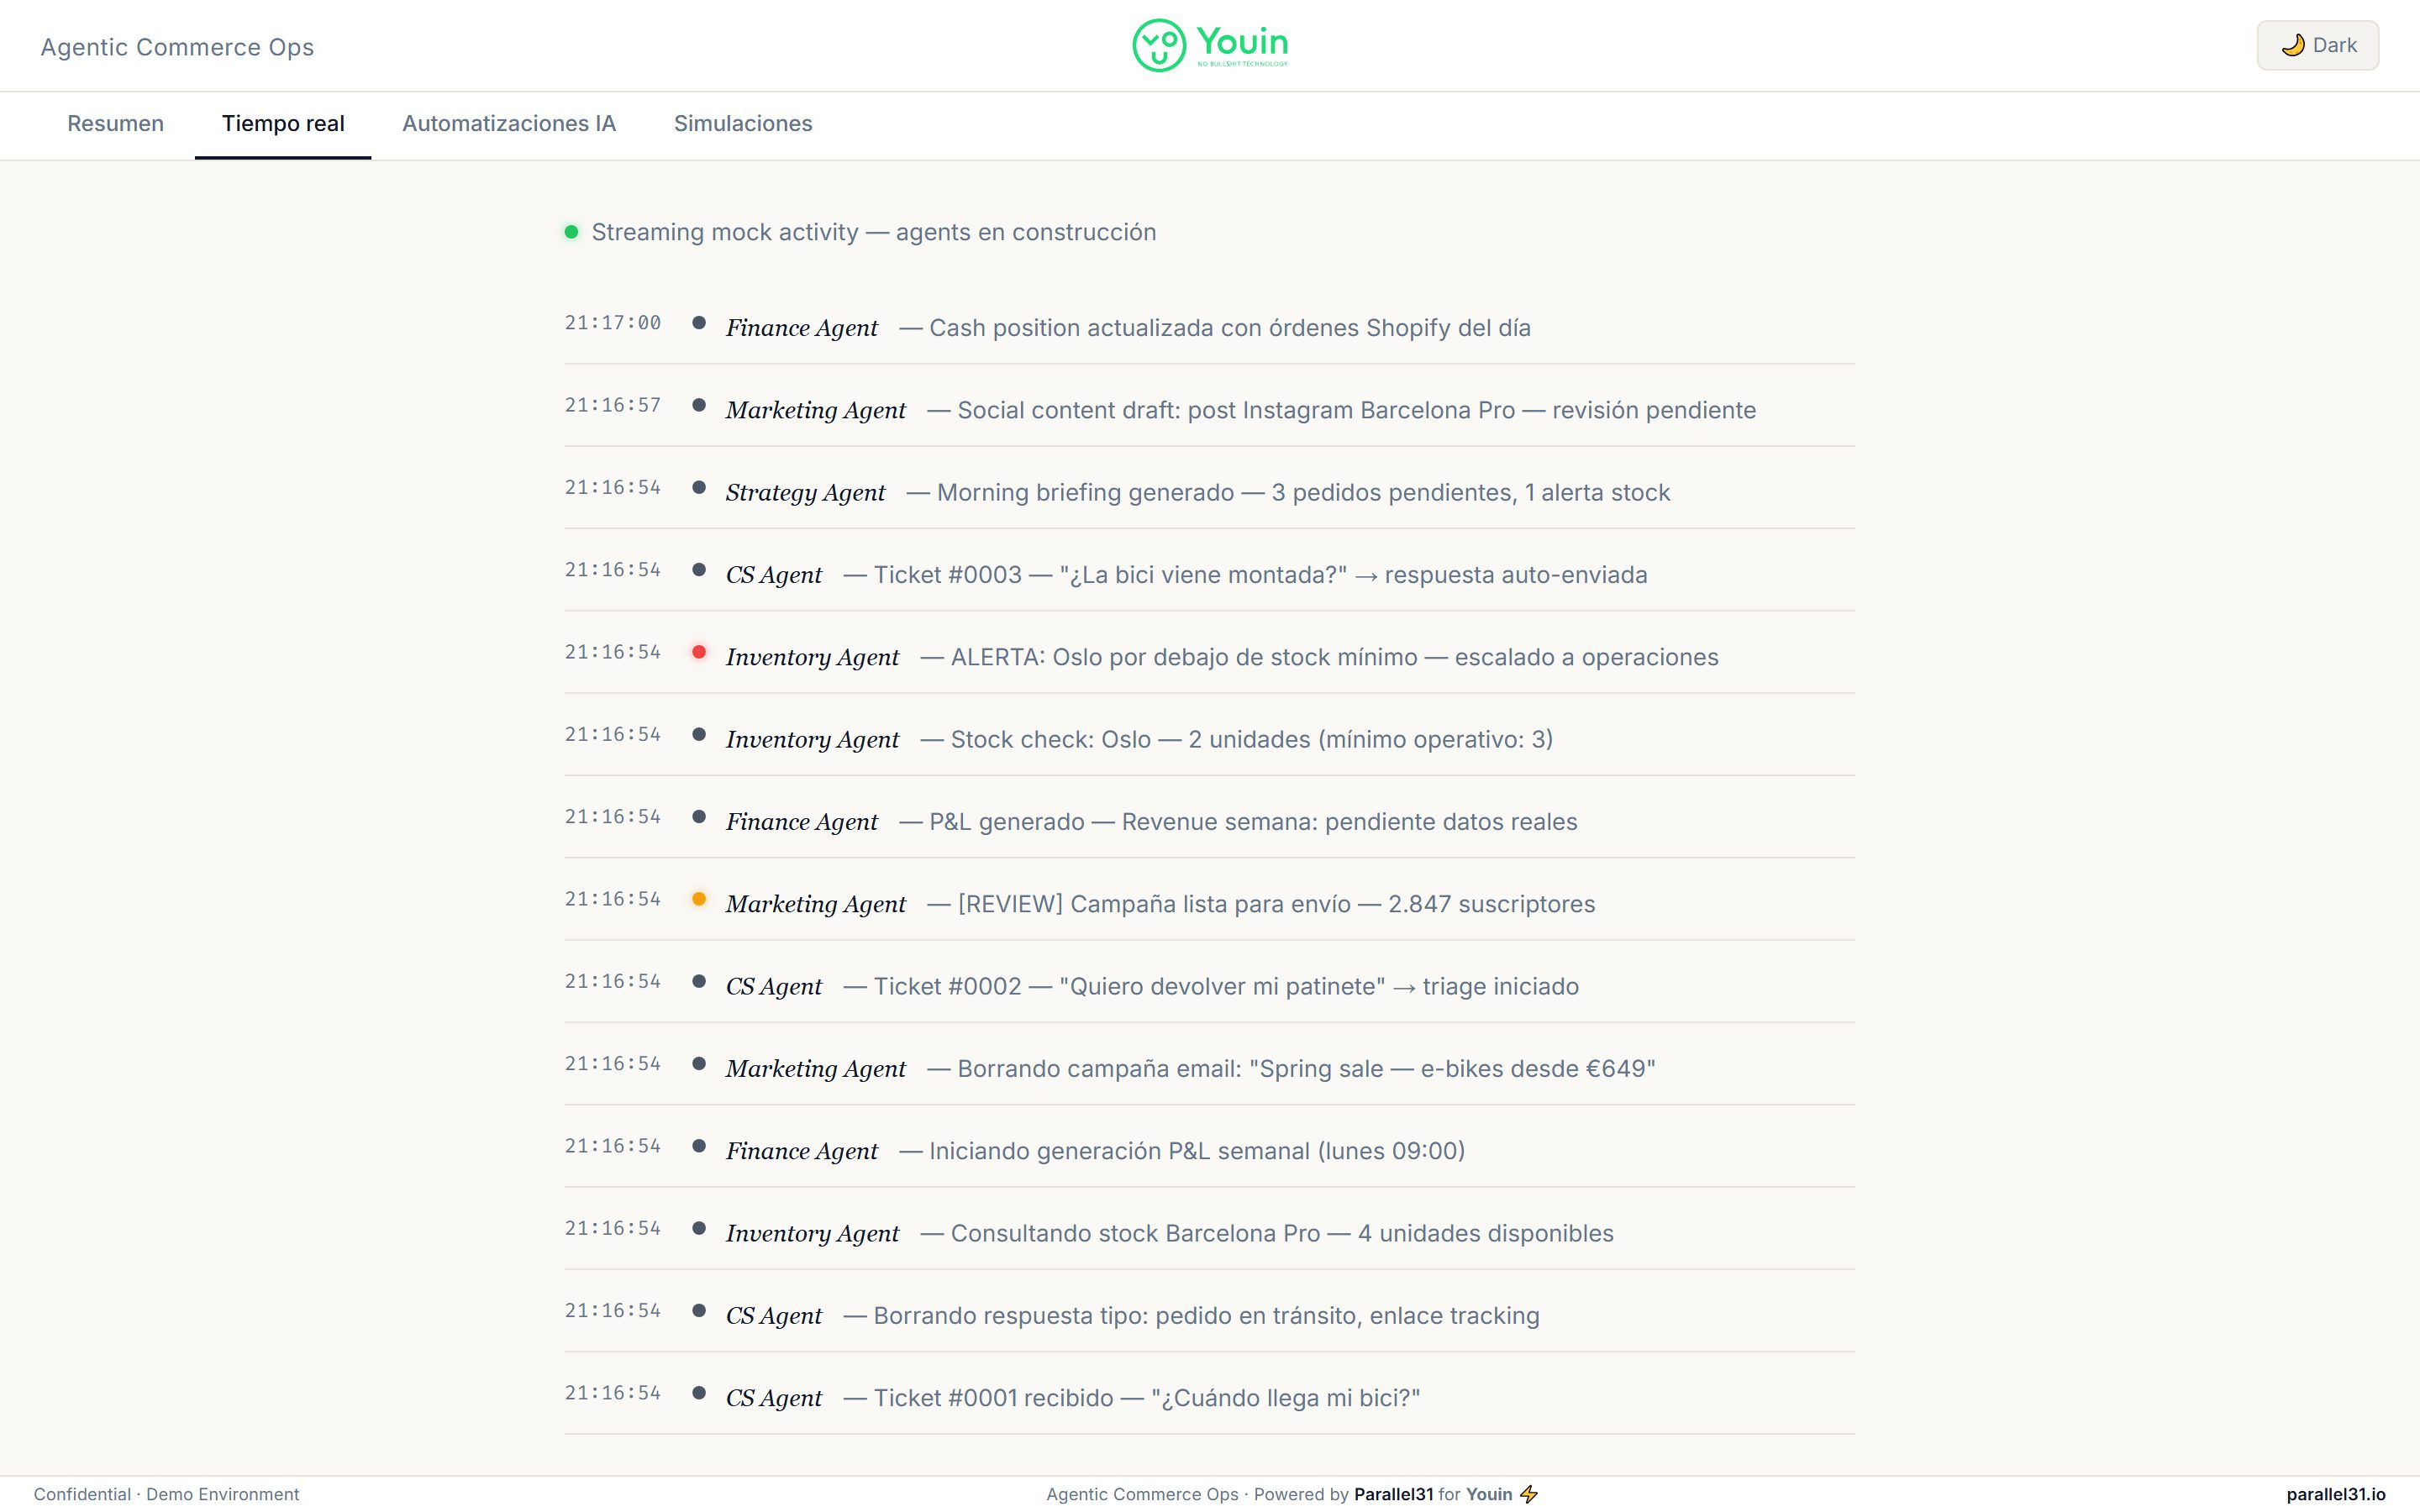
Task: Click the Youin logo
Action: pyautogui.click(x=1210, y=45)
